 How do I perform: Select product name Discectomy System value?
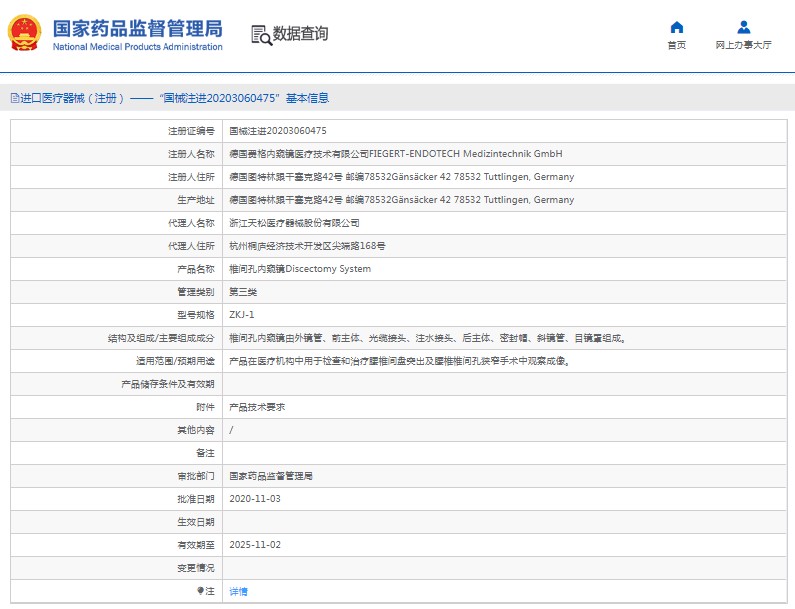(x=300, y=269)
